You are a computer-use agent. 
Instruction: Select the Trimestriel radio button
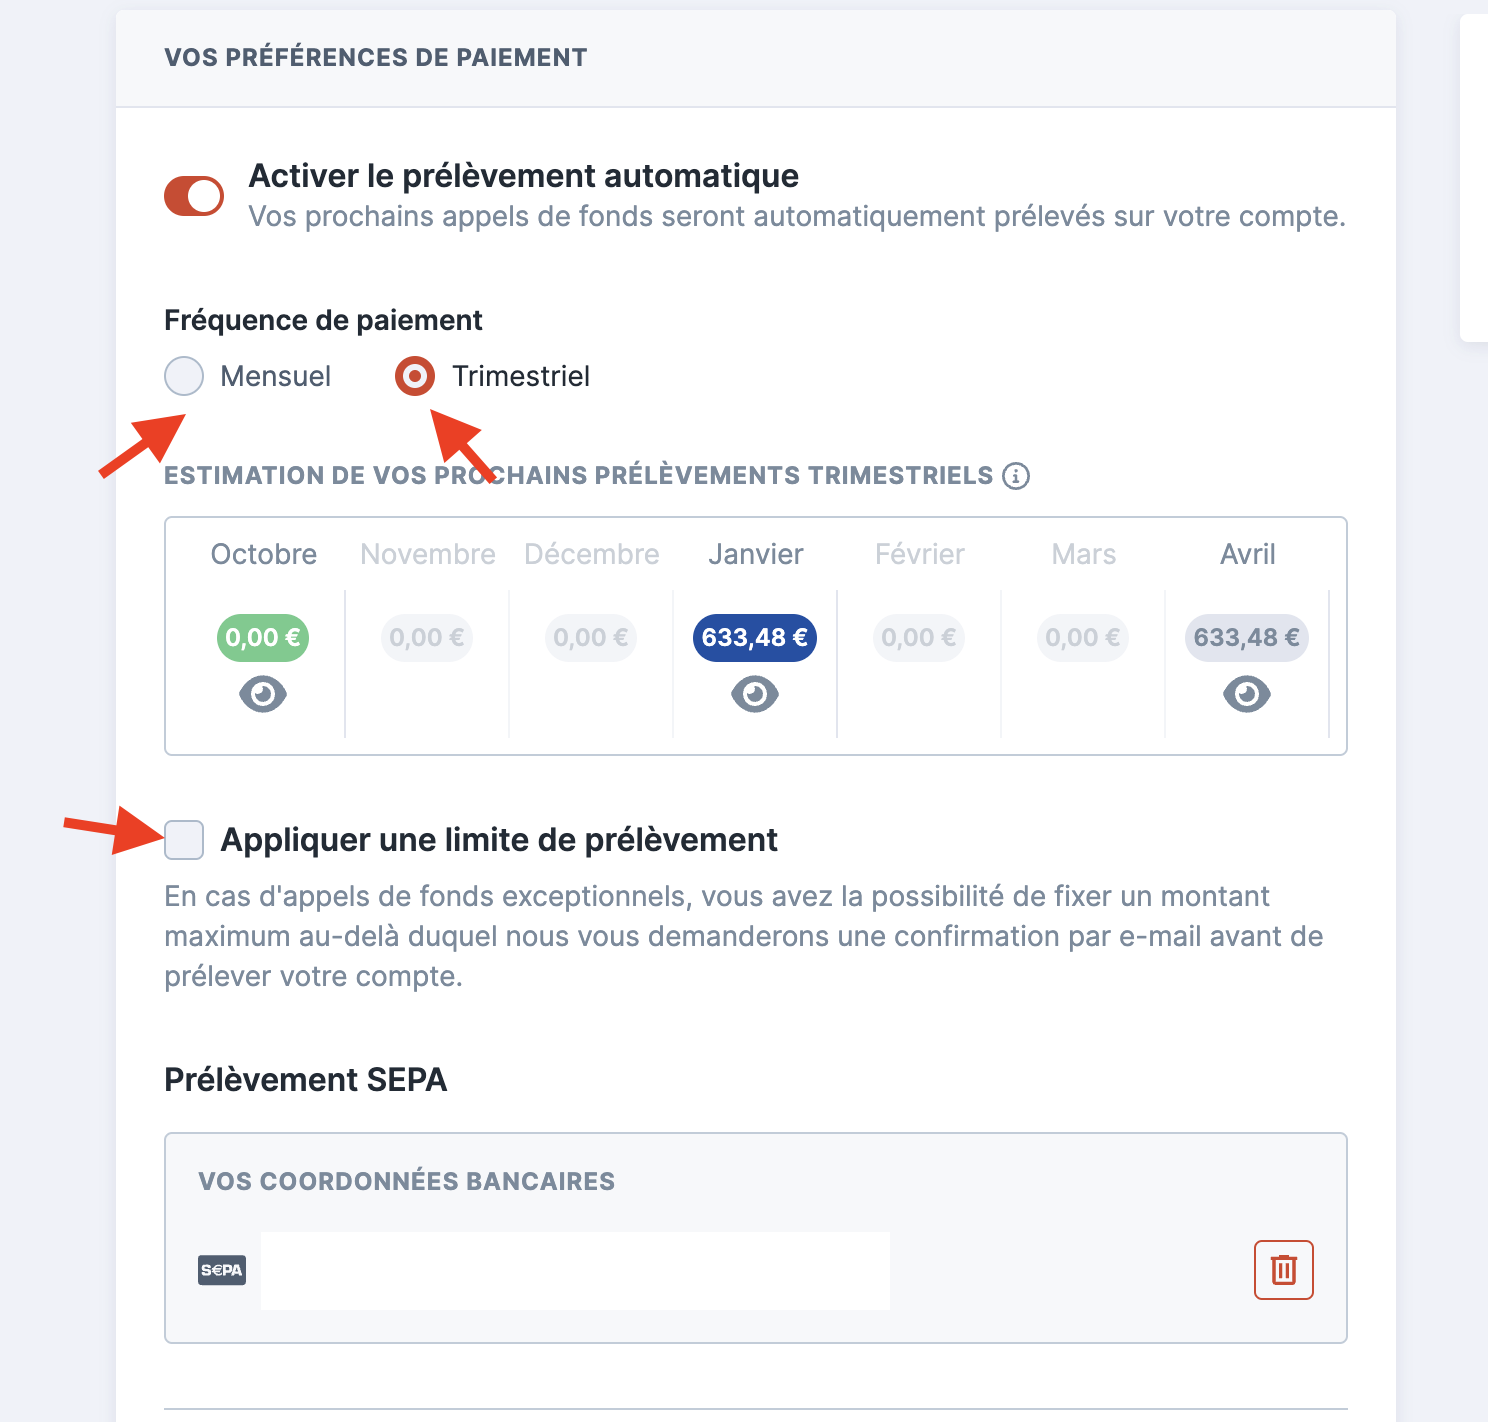(x=415, y=376)
